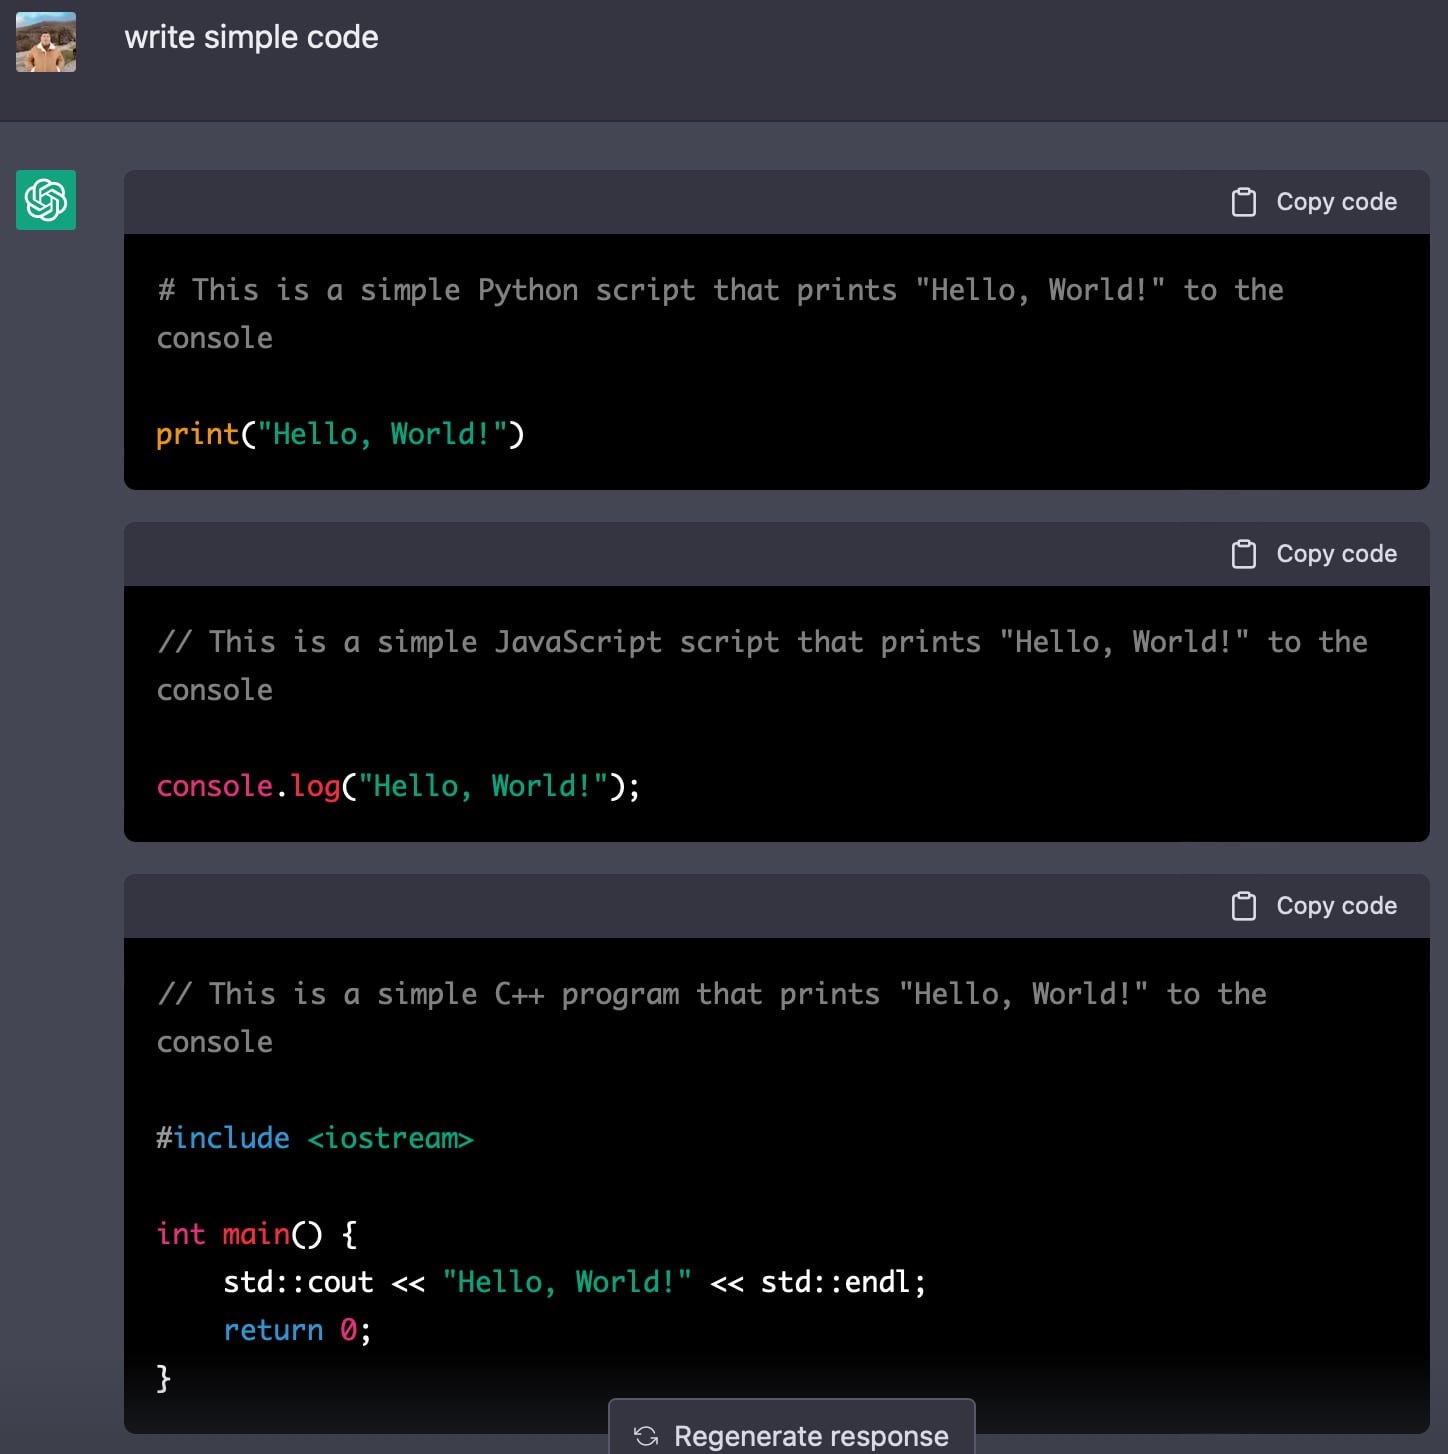The height and width of the screenshot is (1454, 1448).
Task: Click the "int main() {" line
Action: [x=256, y=1234]
